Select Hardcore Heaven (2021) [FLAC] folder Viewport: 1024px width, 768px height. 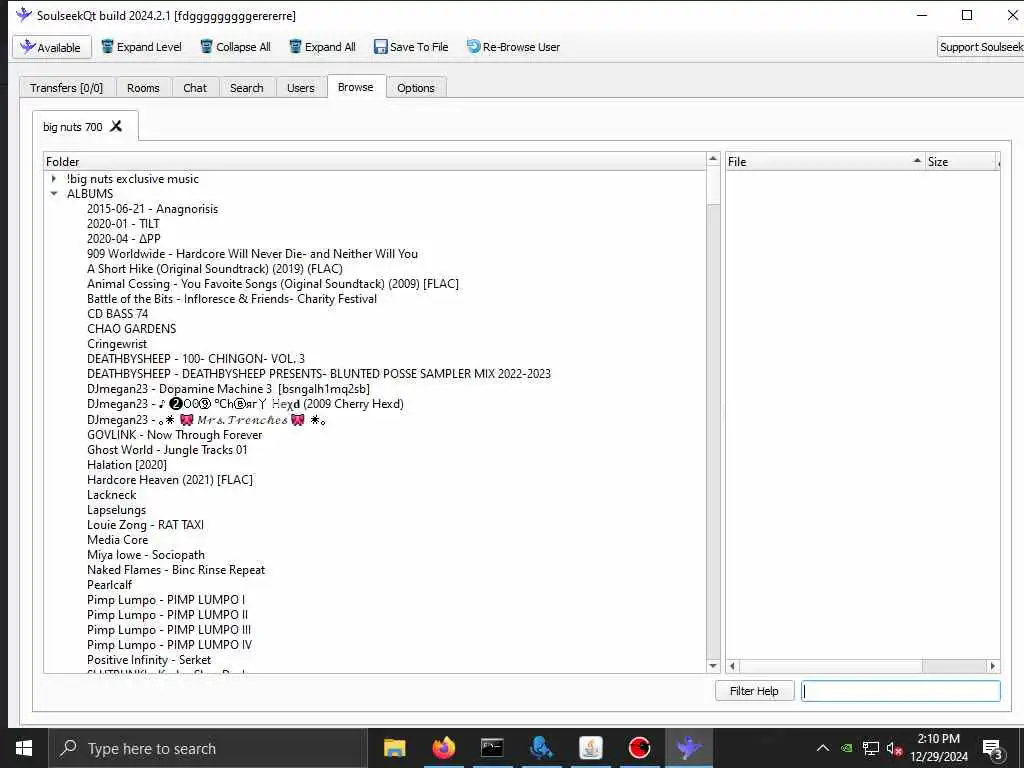point(170,480)
